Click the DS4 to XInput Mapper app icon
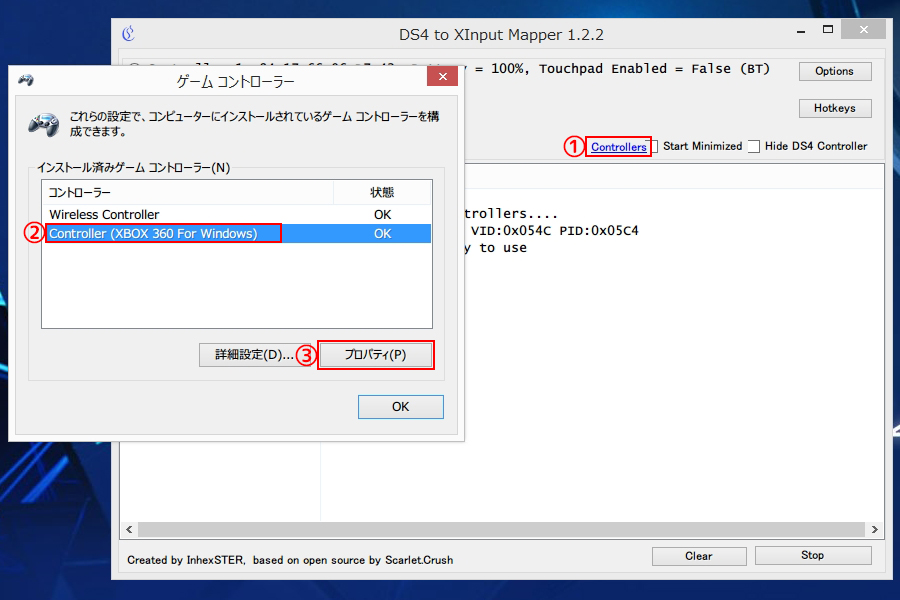 (x=129, y=34)
